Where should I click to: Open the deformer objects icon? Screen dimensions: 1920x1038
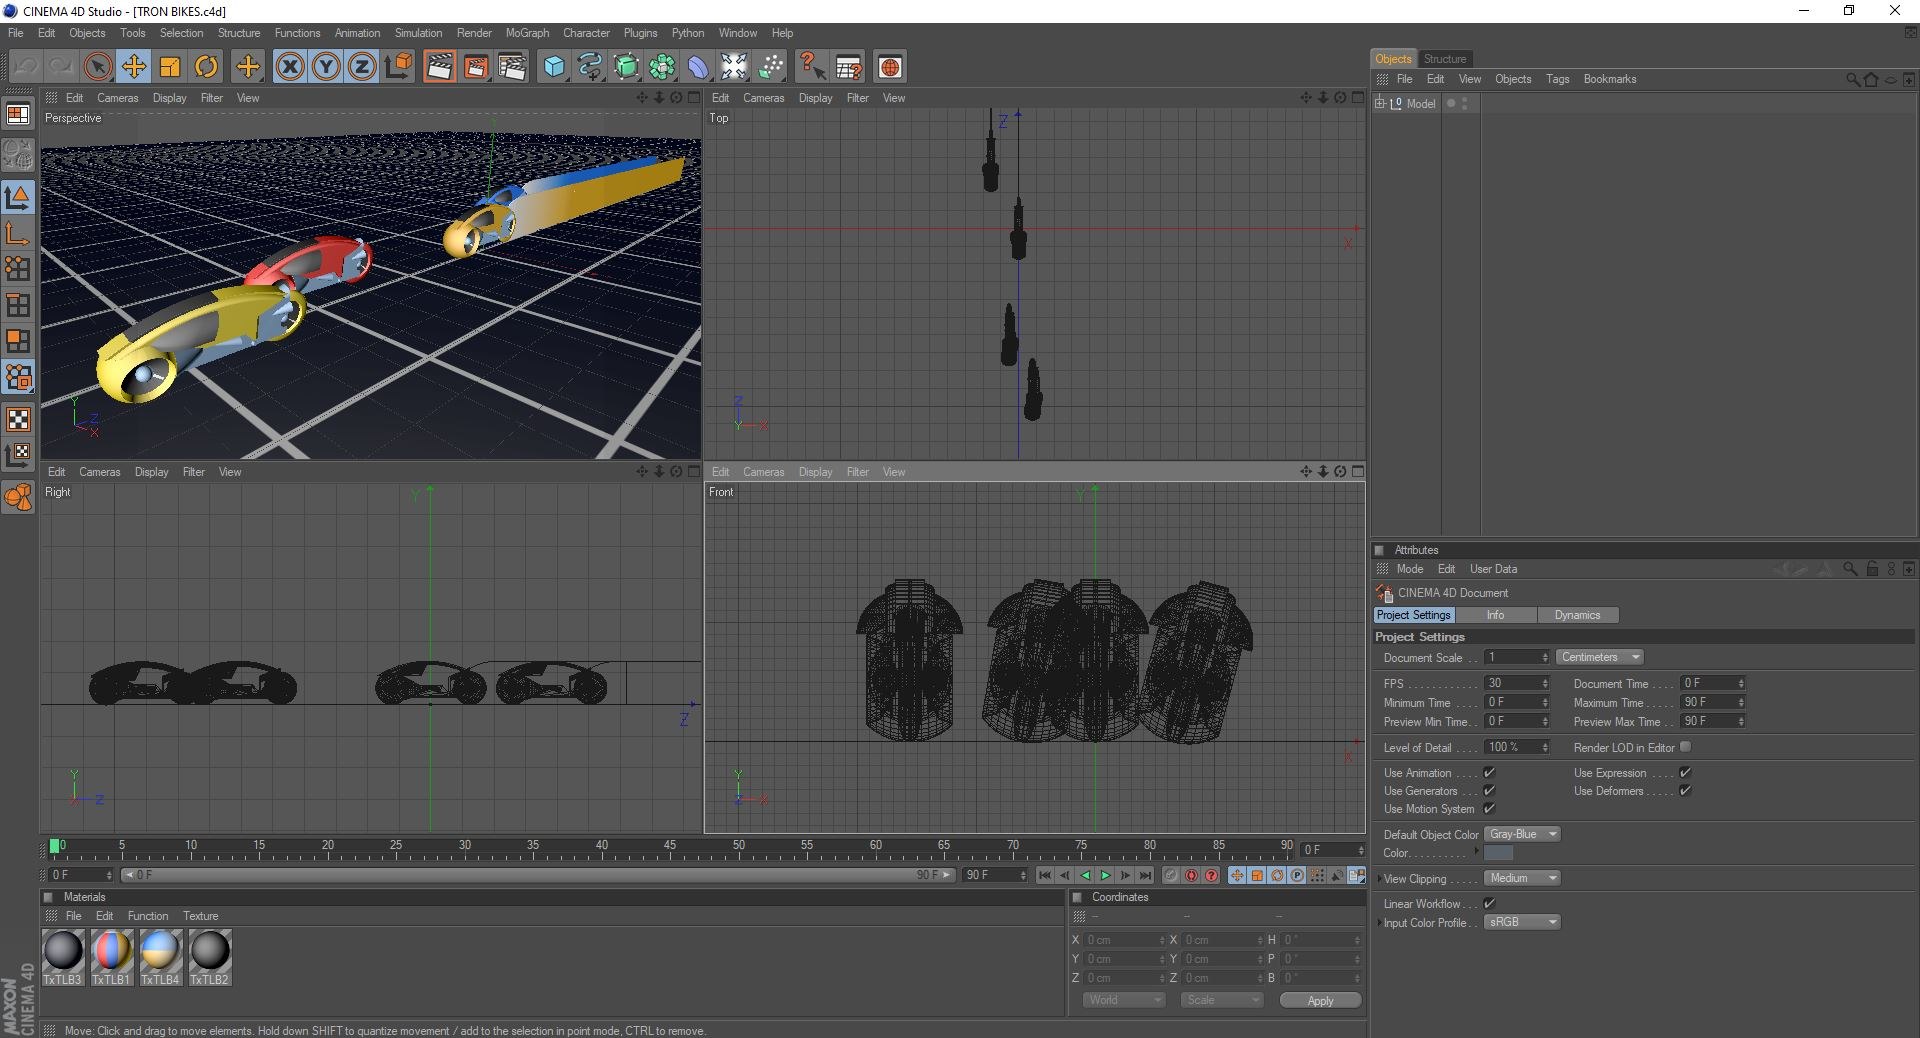(x=698, y=67)
